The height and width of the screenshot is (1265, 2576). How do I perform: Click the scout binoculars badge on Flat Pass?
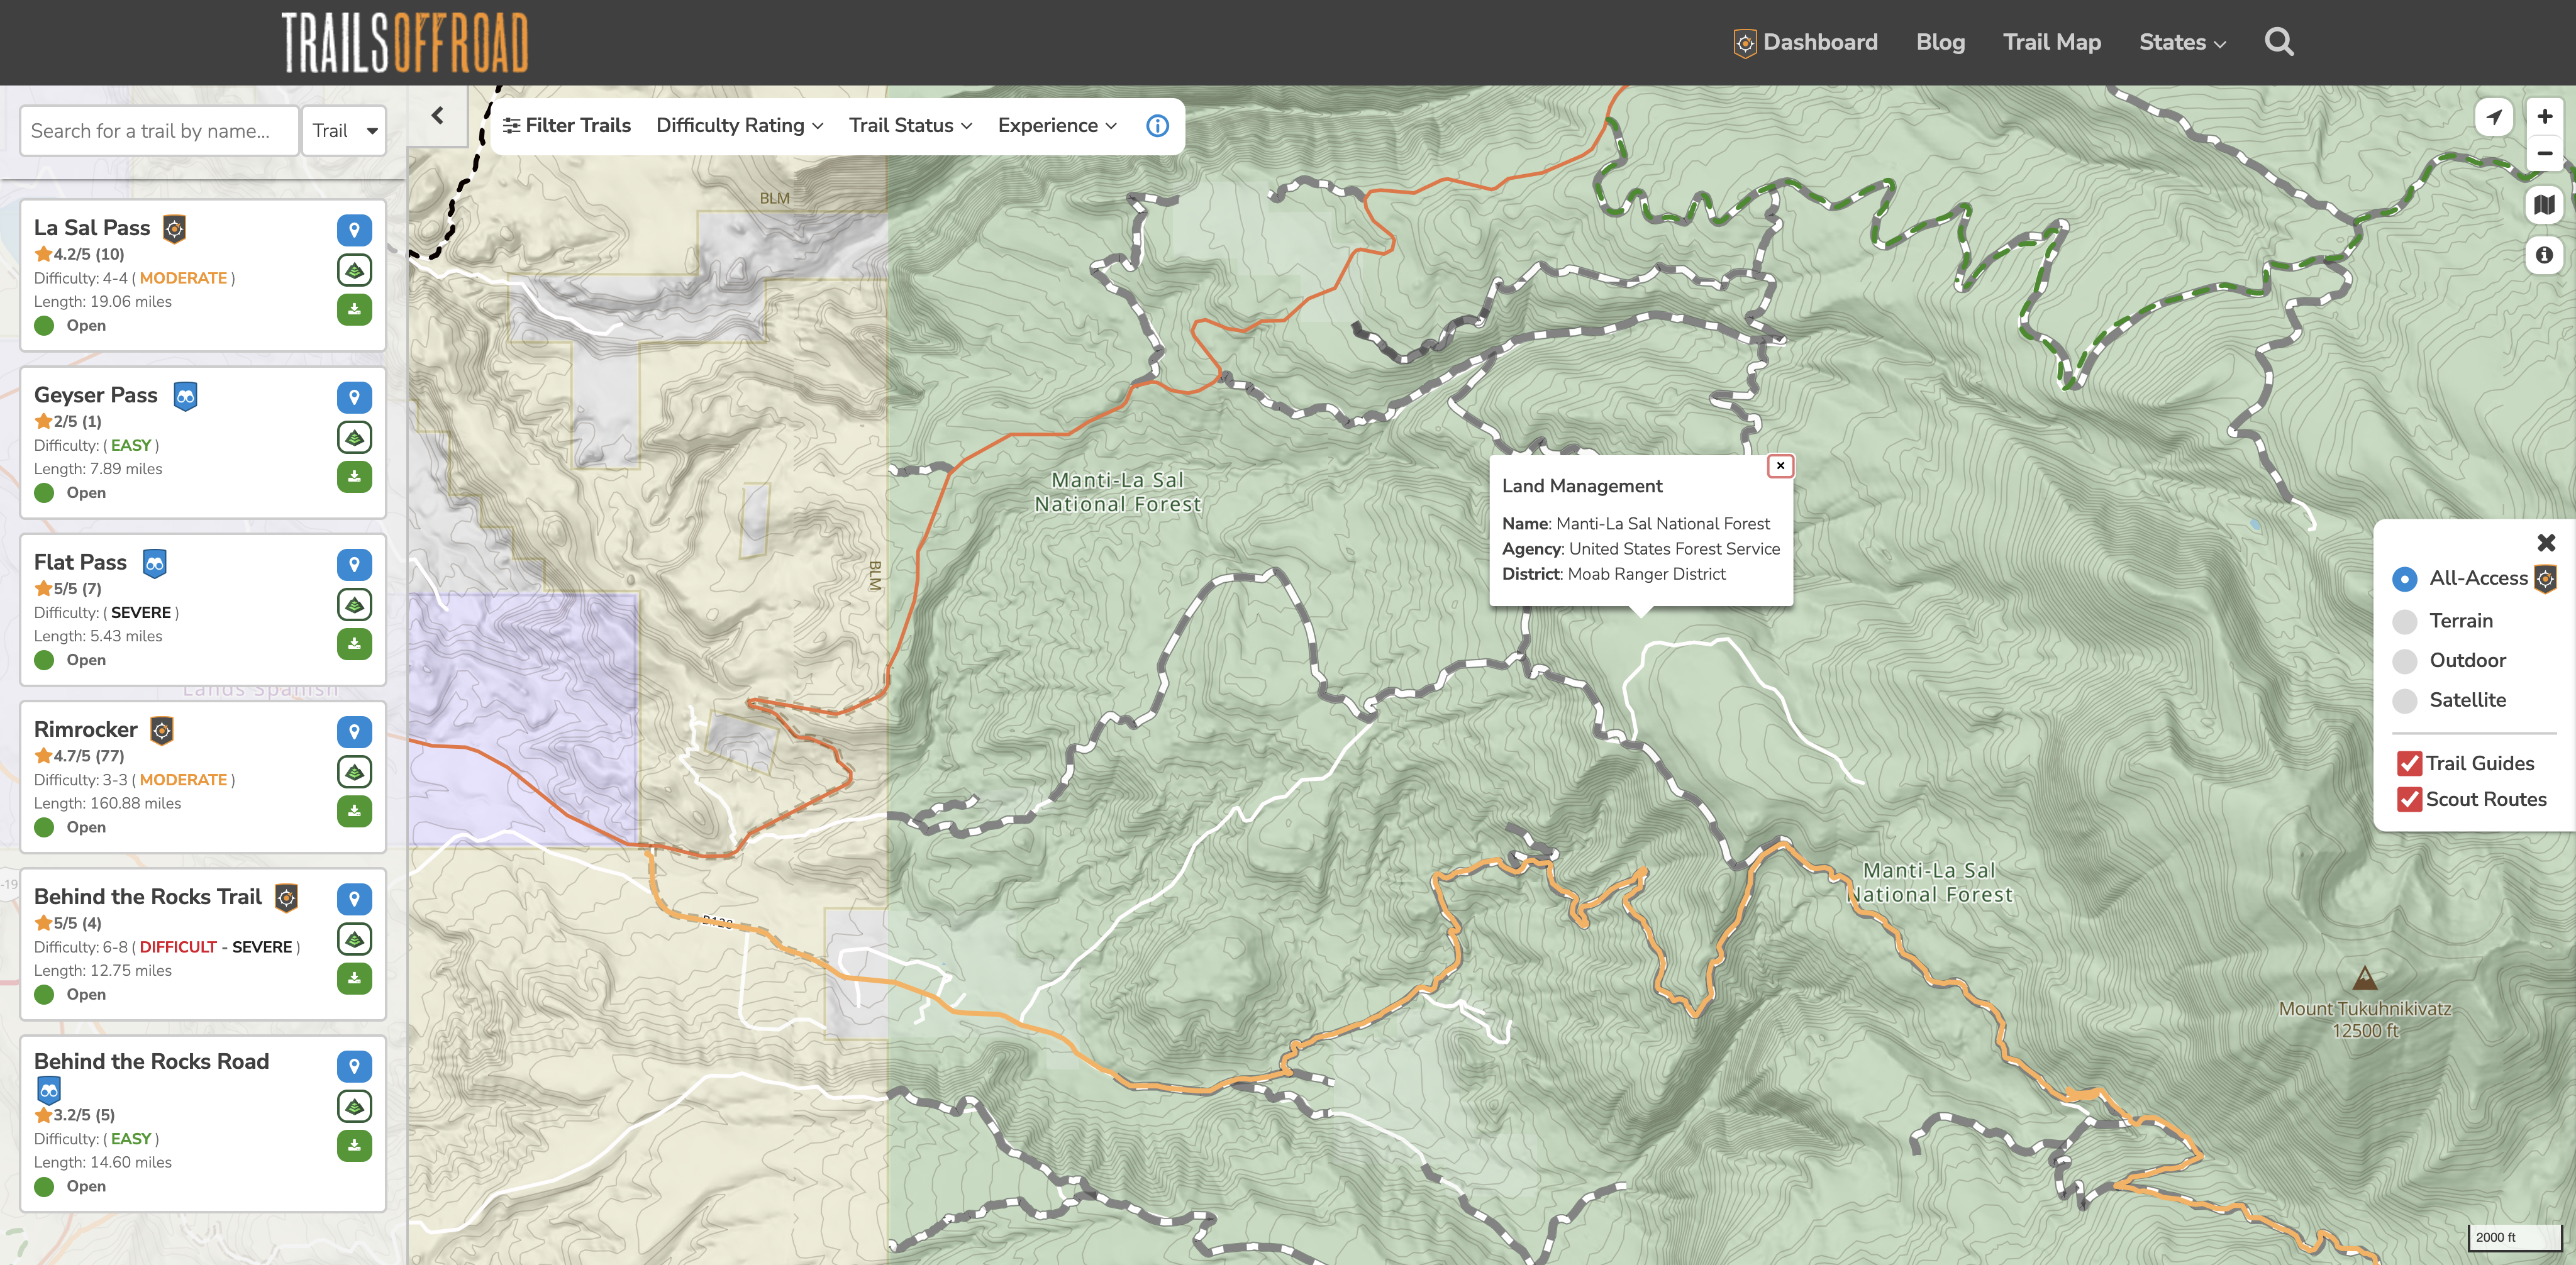click(154, 563)
